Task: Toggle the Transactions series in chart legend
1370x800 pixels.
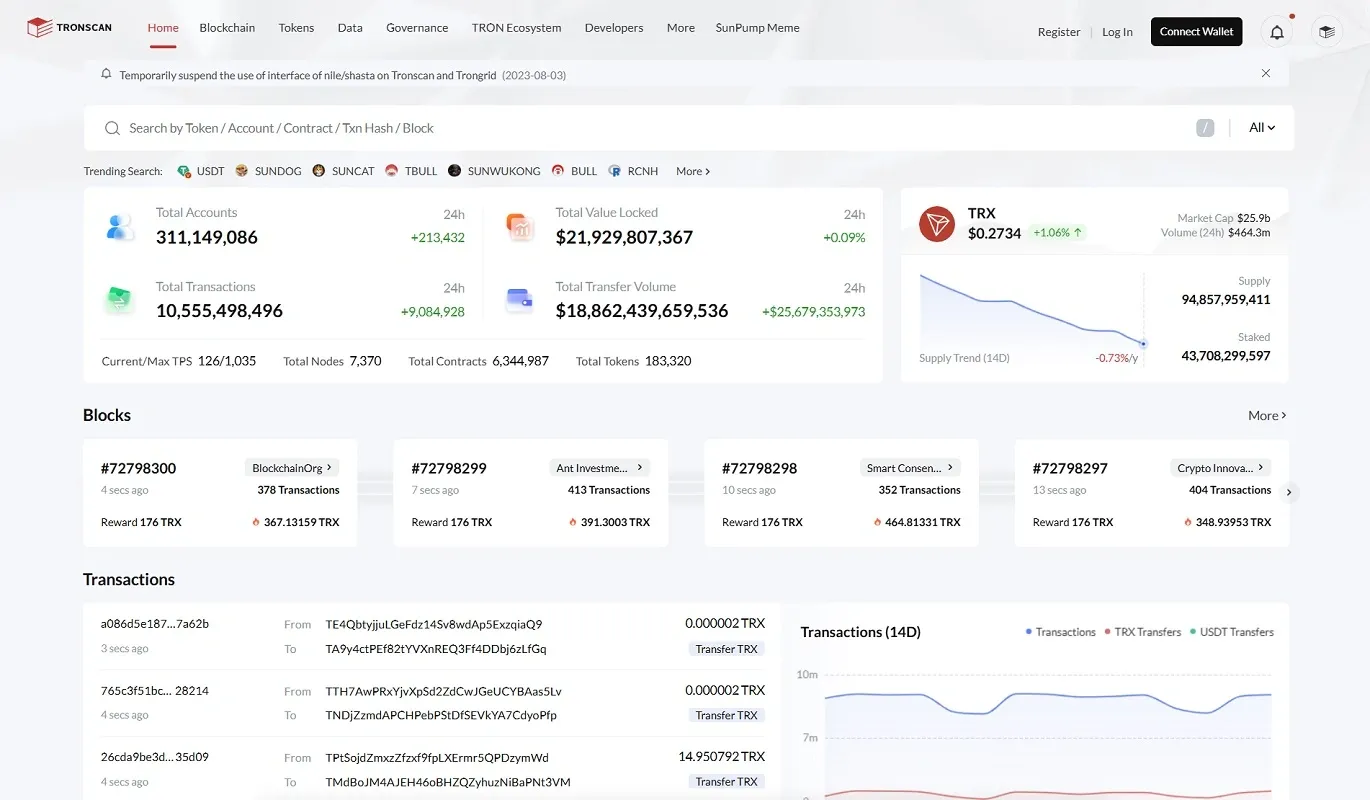Action: pos(1061,632)
